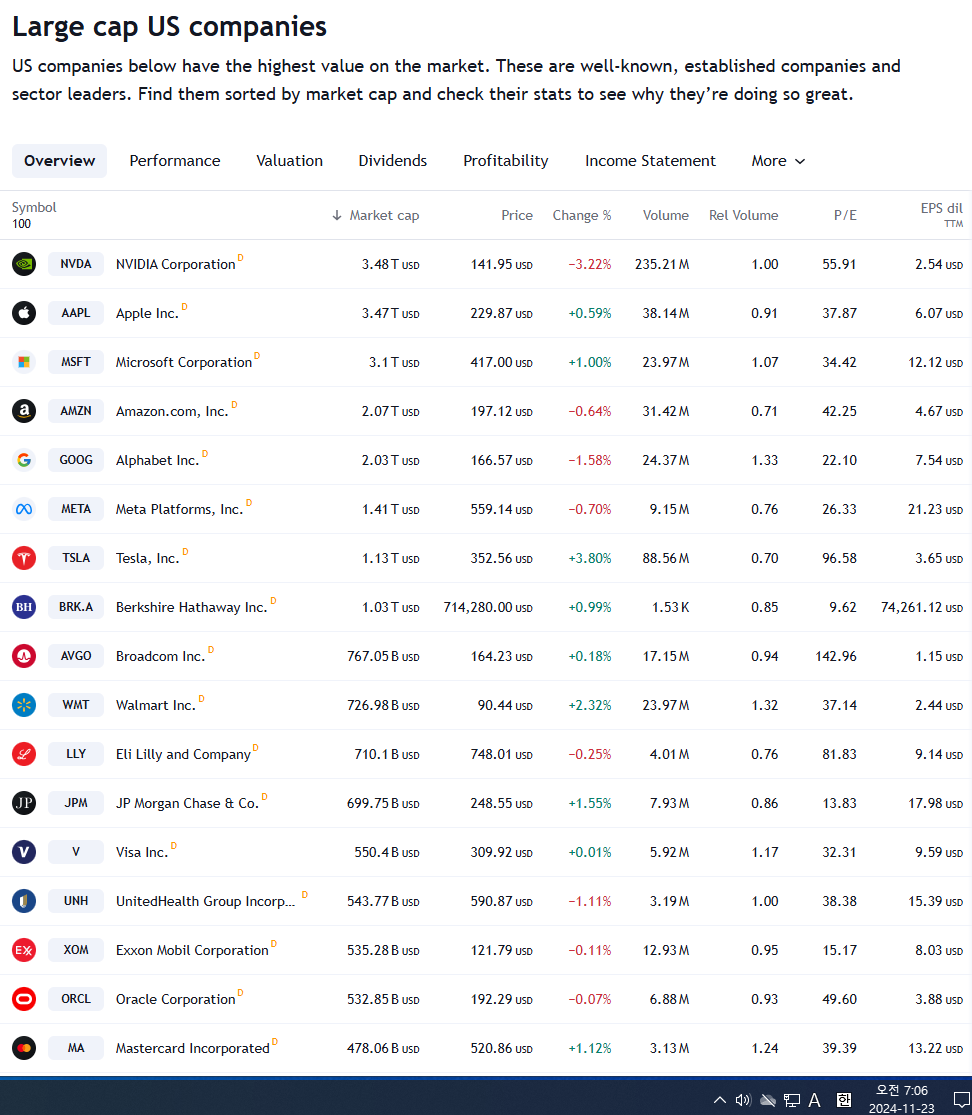Switch to the Performance tab
972x1115 pixels.
[x=175, y=161]
